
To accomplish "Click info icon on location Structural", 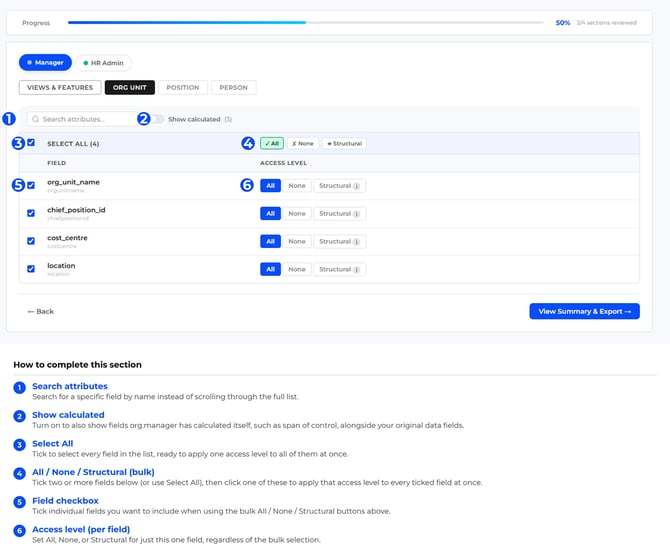I will pos(356,269).
